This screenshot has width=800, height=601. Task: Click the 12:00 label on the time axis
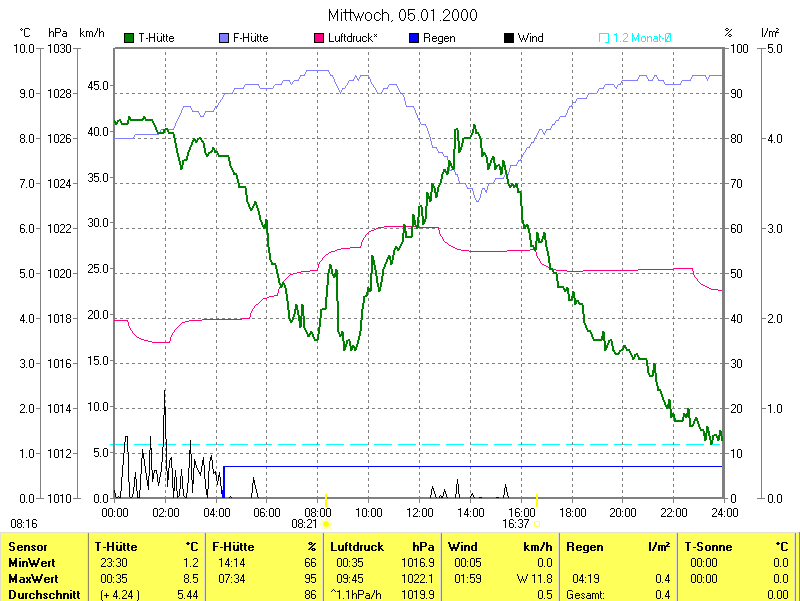point(419,512)
